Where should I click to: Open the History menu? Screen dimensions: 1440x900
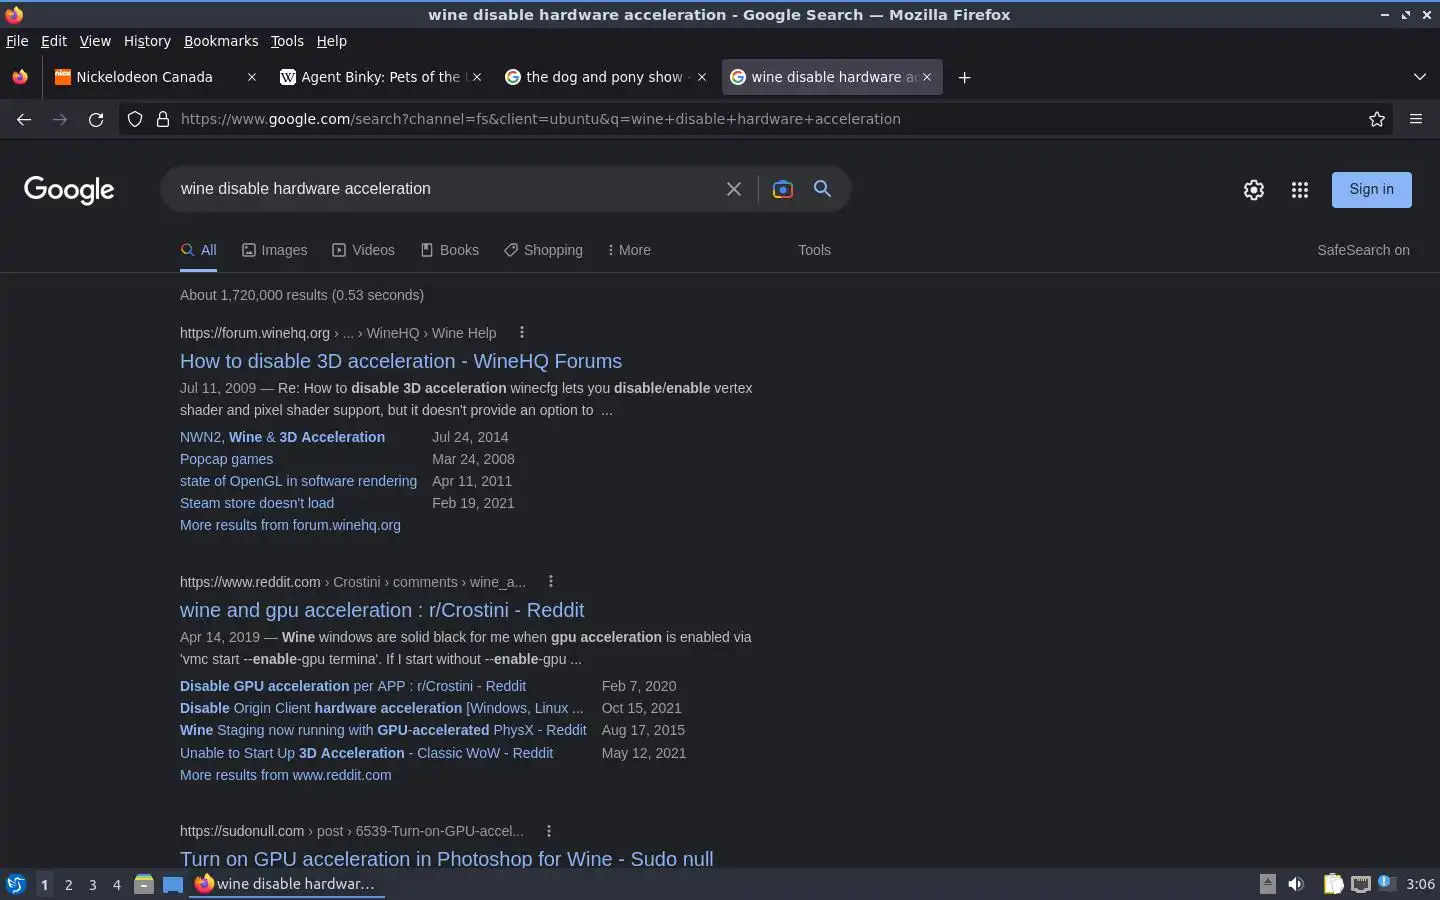pos(147,41)
